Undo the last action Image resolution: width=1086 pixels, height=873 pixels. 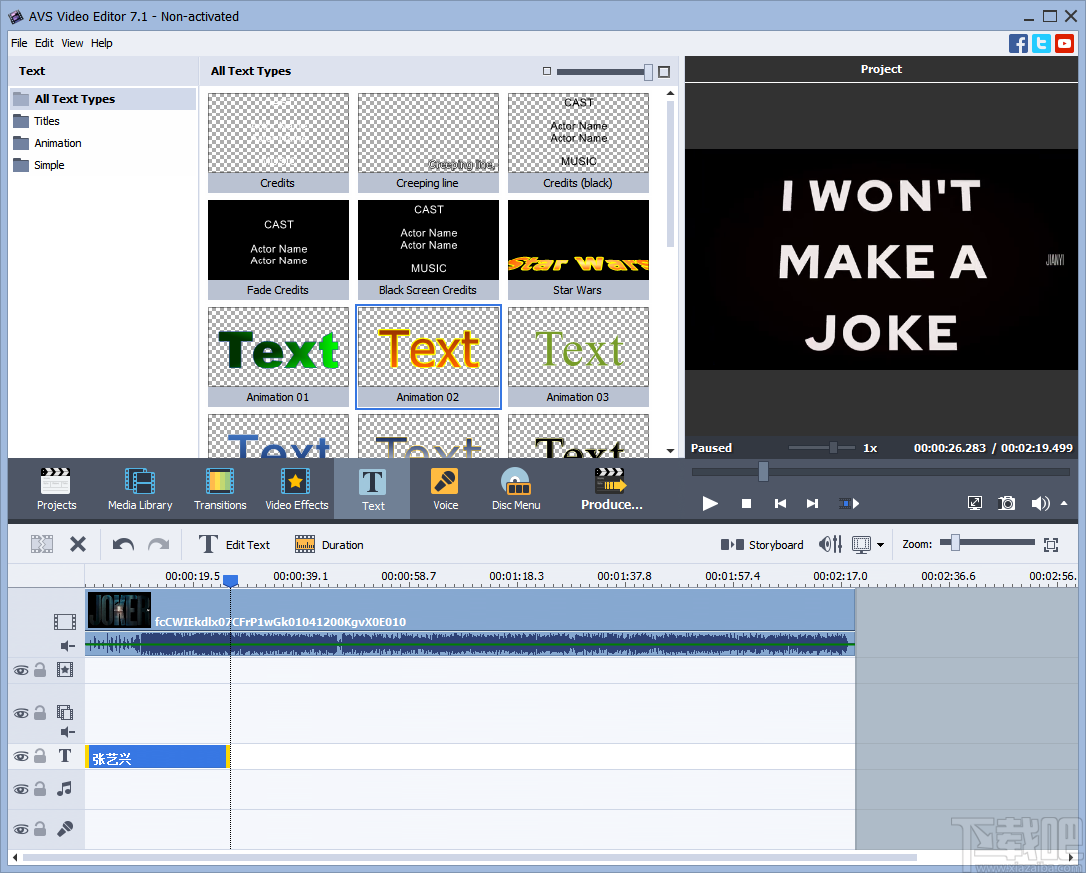(123, 545)
